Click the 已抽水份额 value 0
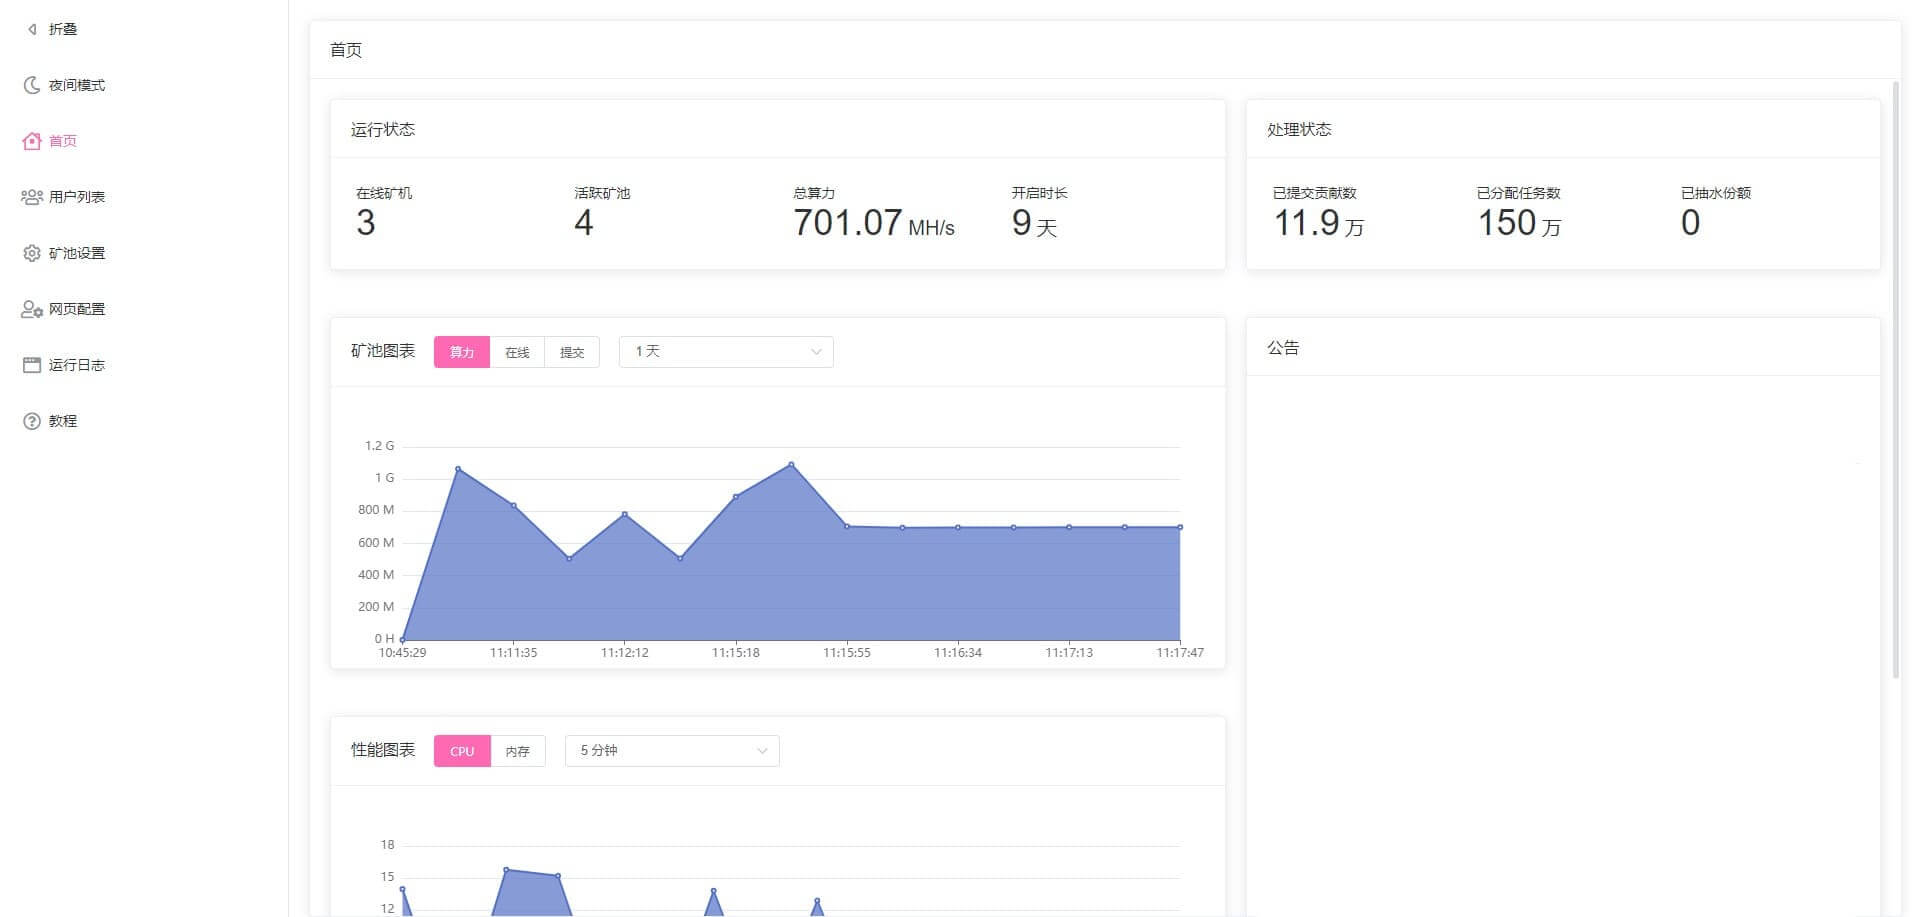The height and width of the screenshot is (917, 1918). [x=1690, y=223]
